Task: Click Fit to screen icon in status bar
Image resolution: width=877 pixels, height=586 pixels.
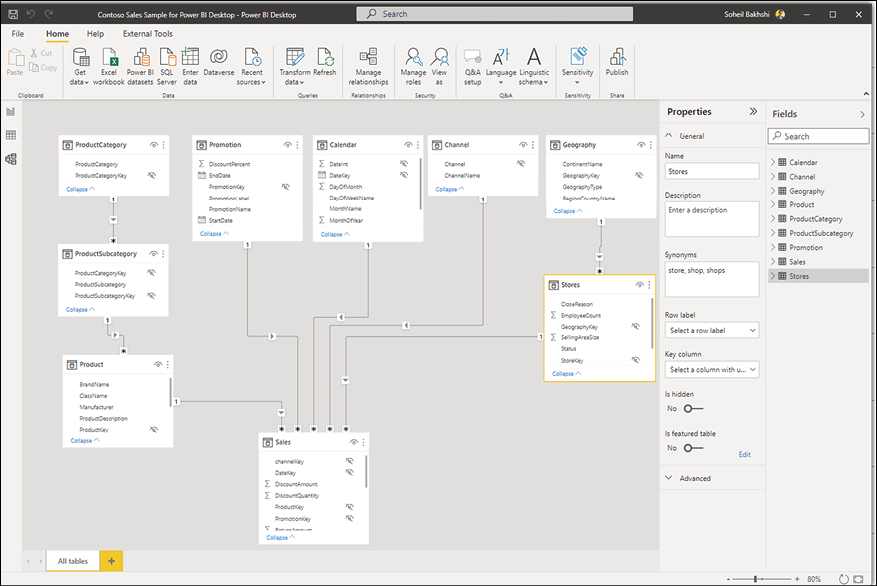Action: coord(858,579)
